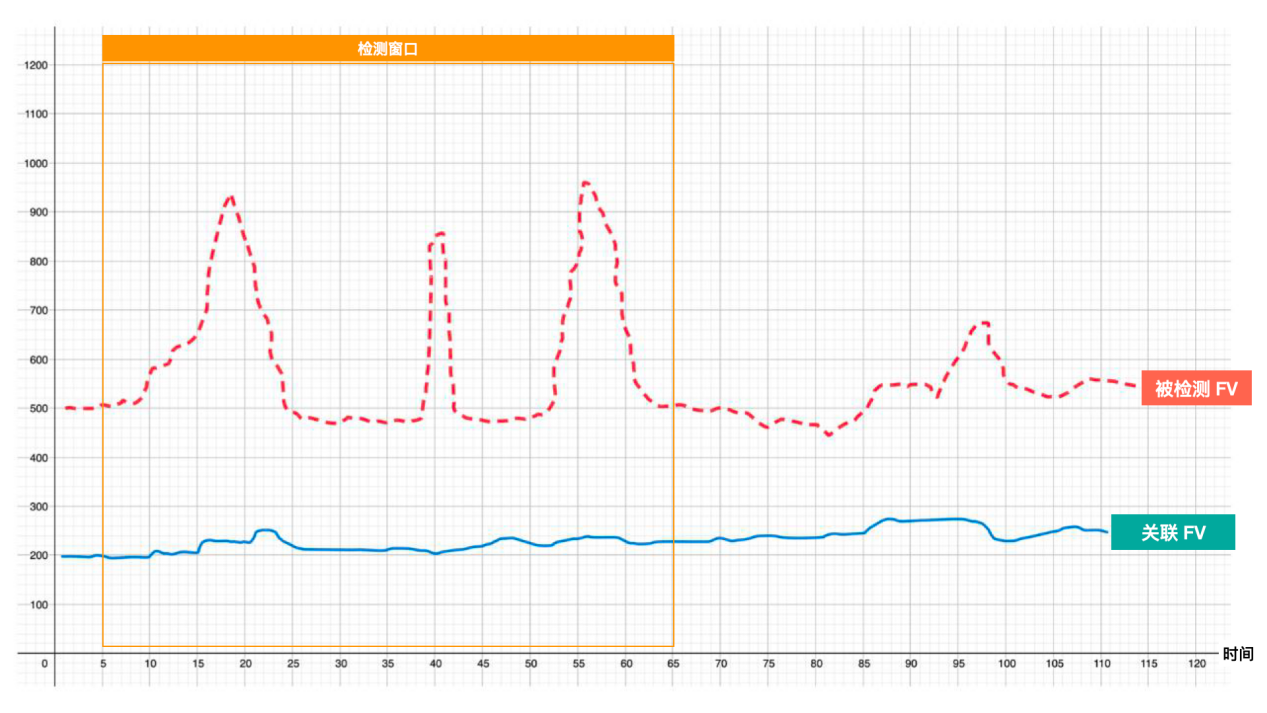1267x713 pixels.
Task: Click the blue curve bump near time 22
Action: [265, 530]
